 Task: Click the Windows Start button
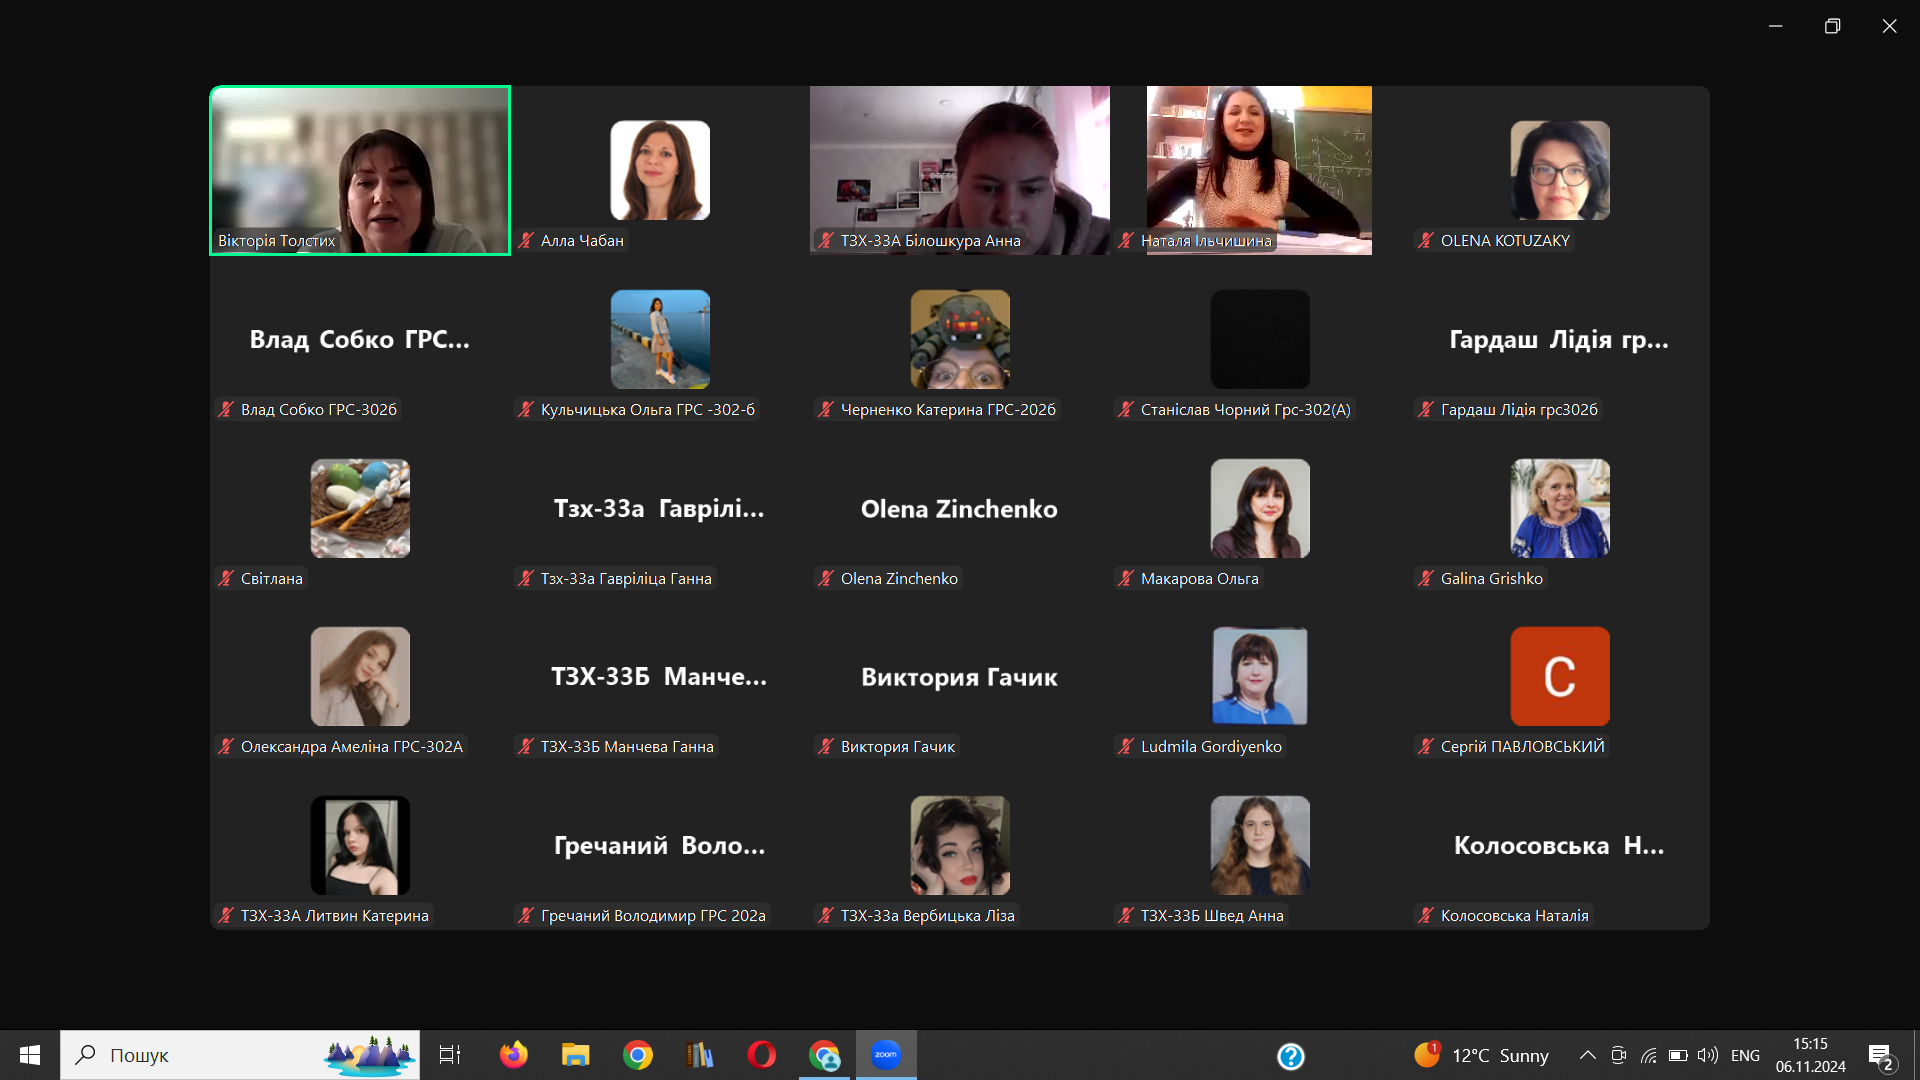click(x=30, y=1055)
